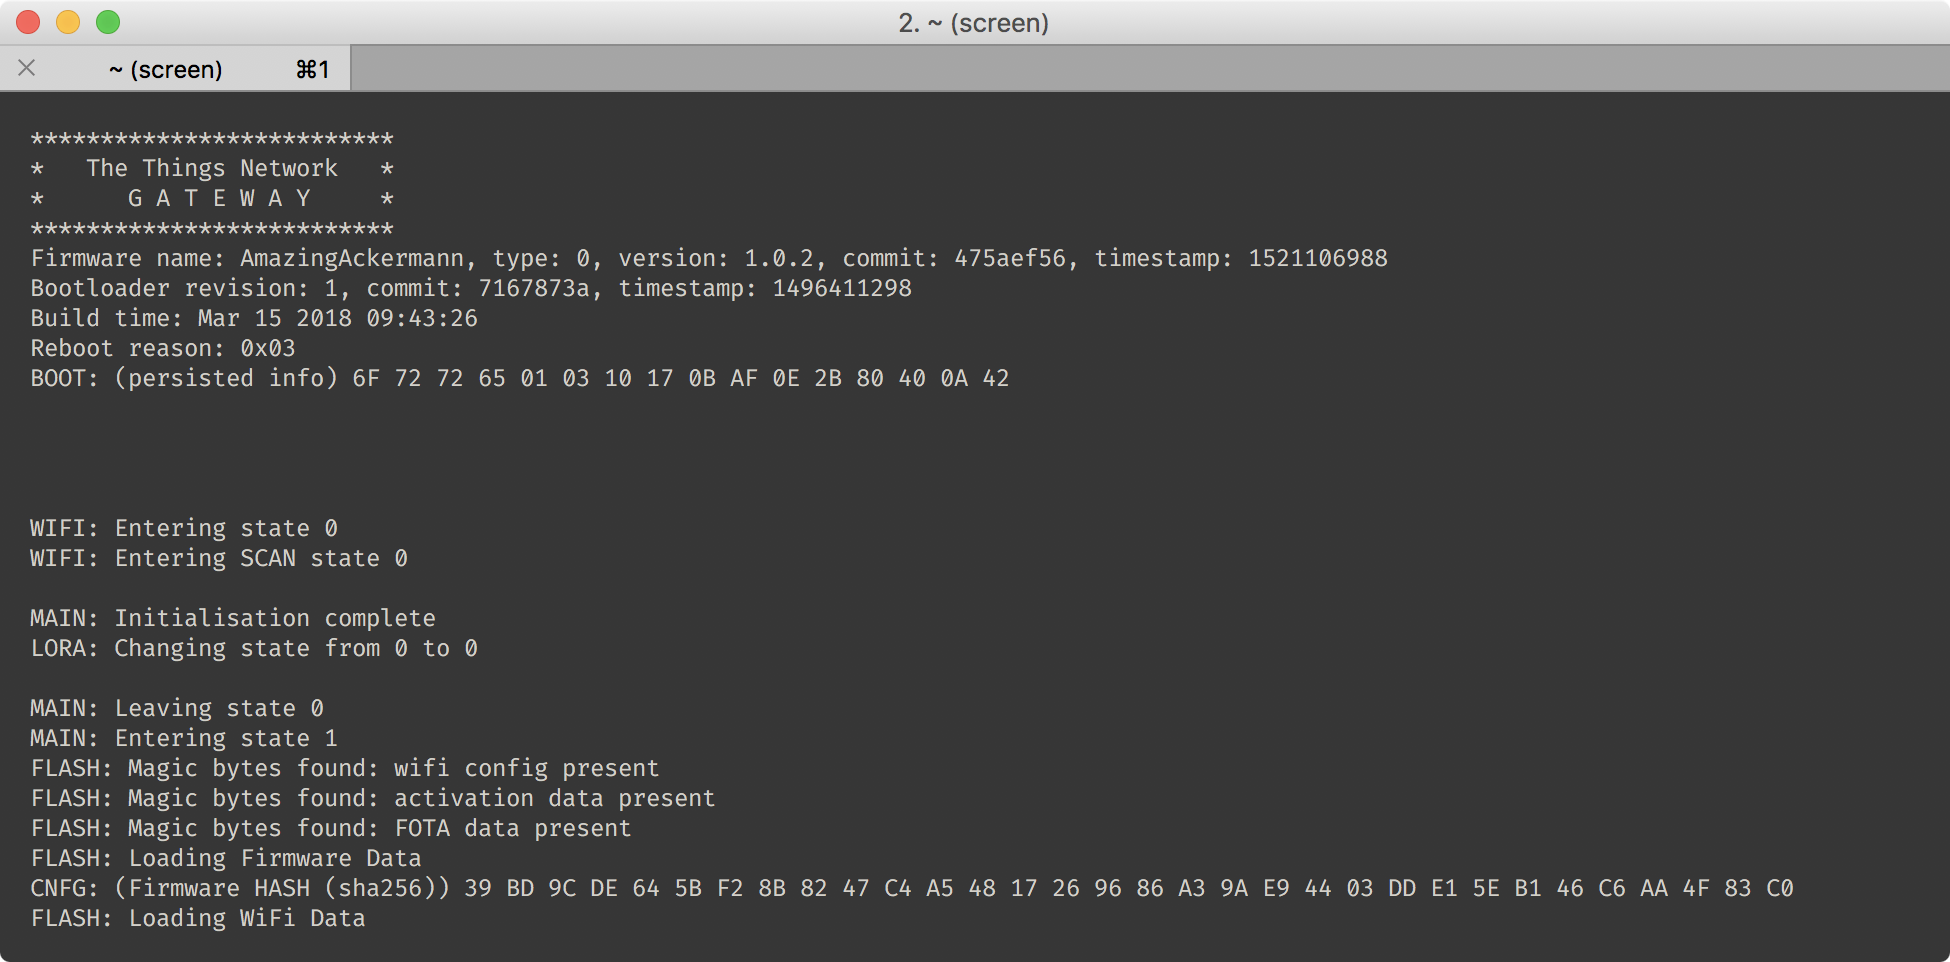Click the window title "2. ~ (screen)"

[x=973, y=22]
